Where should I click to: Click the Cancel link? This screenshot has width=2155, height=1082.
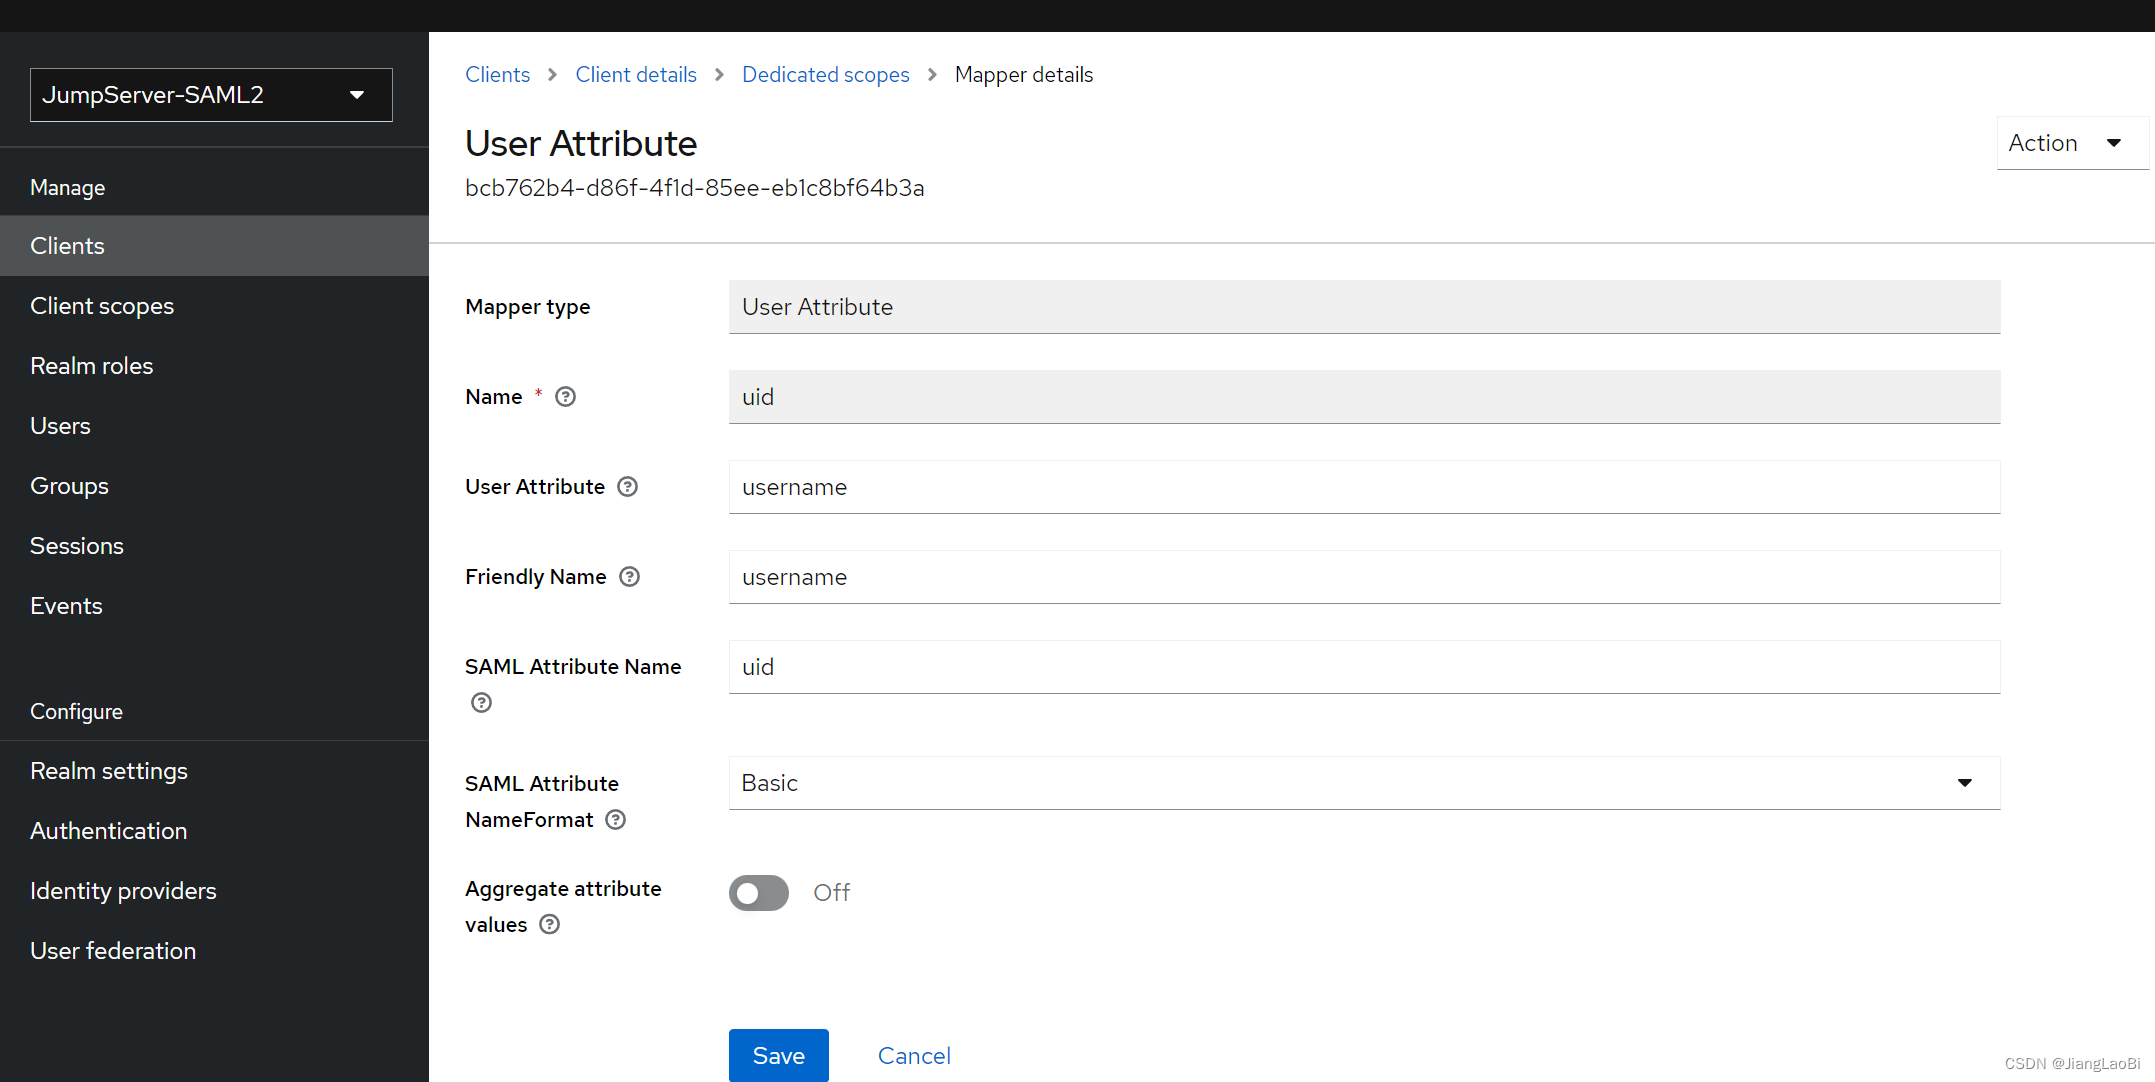[x=913, y=1055]
